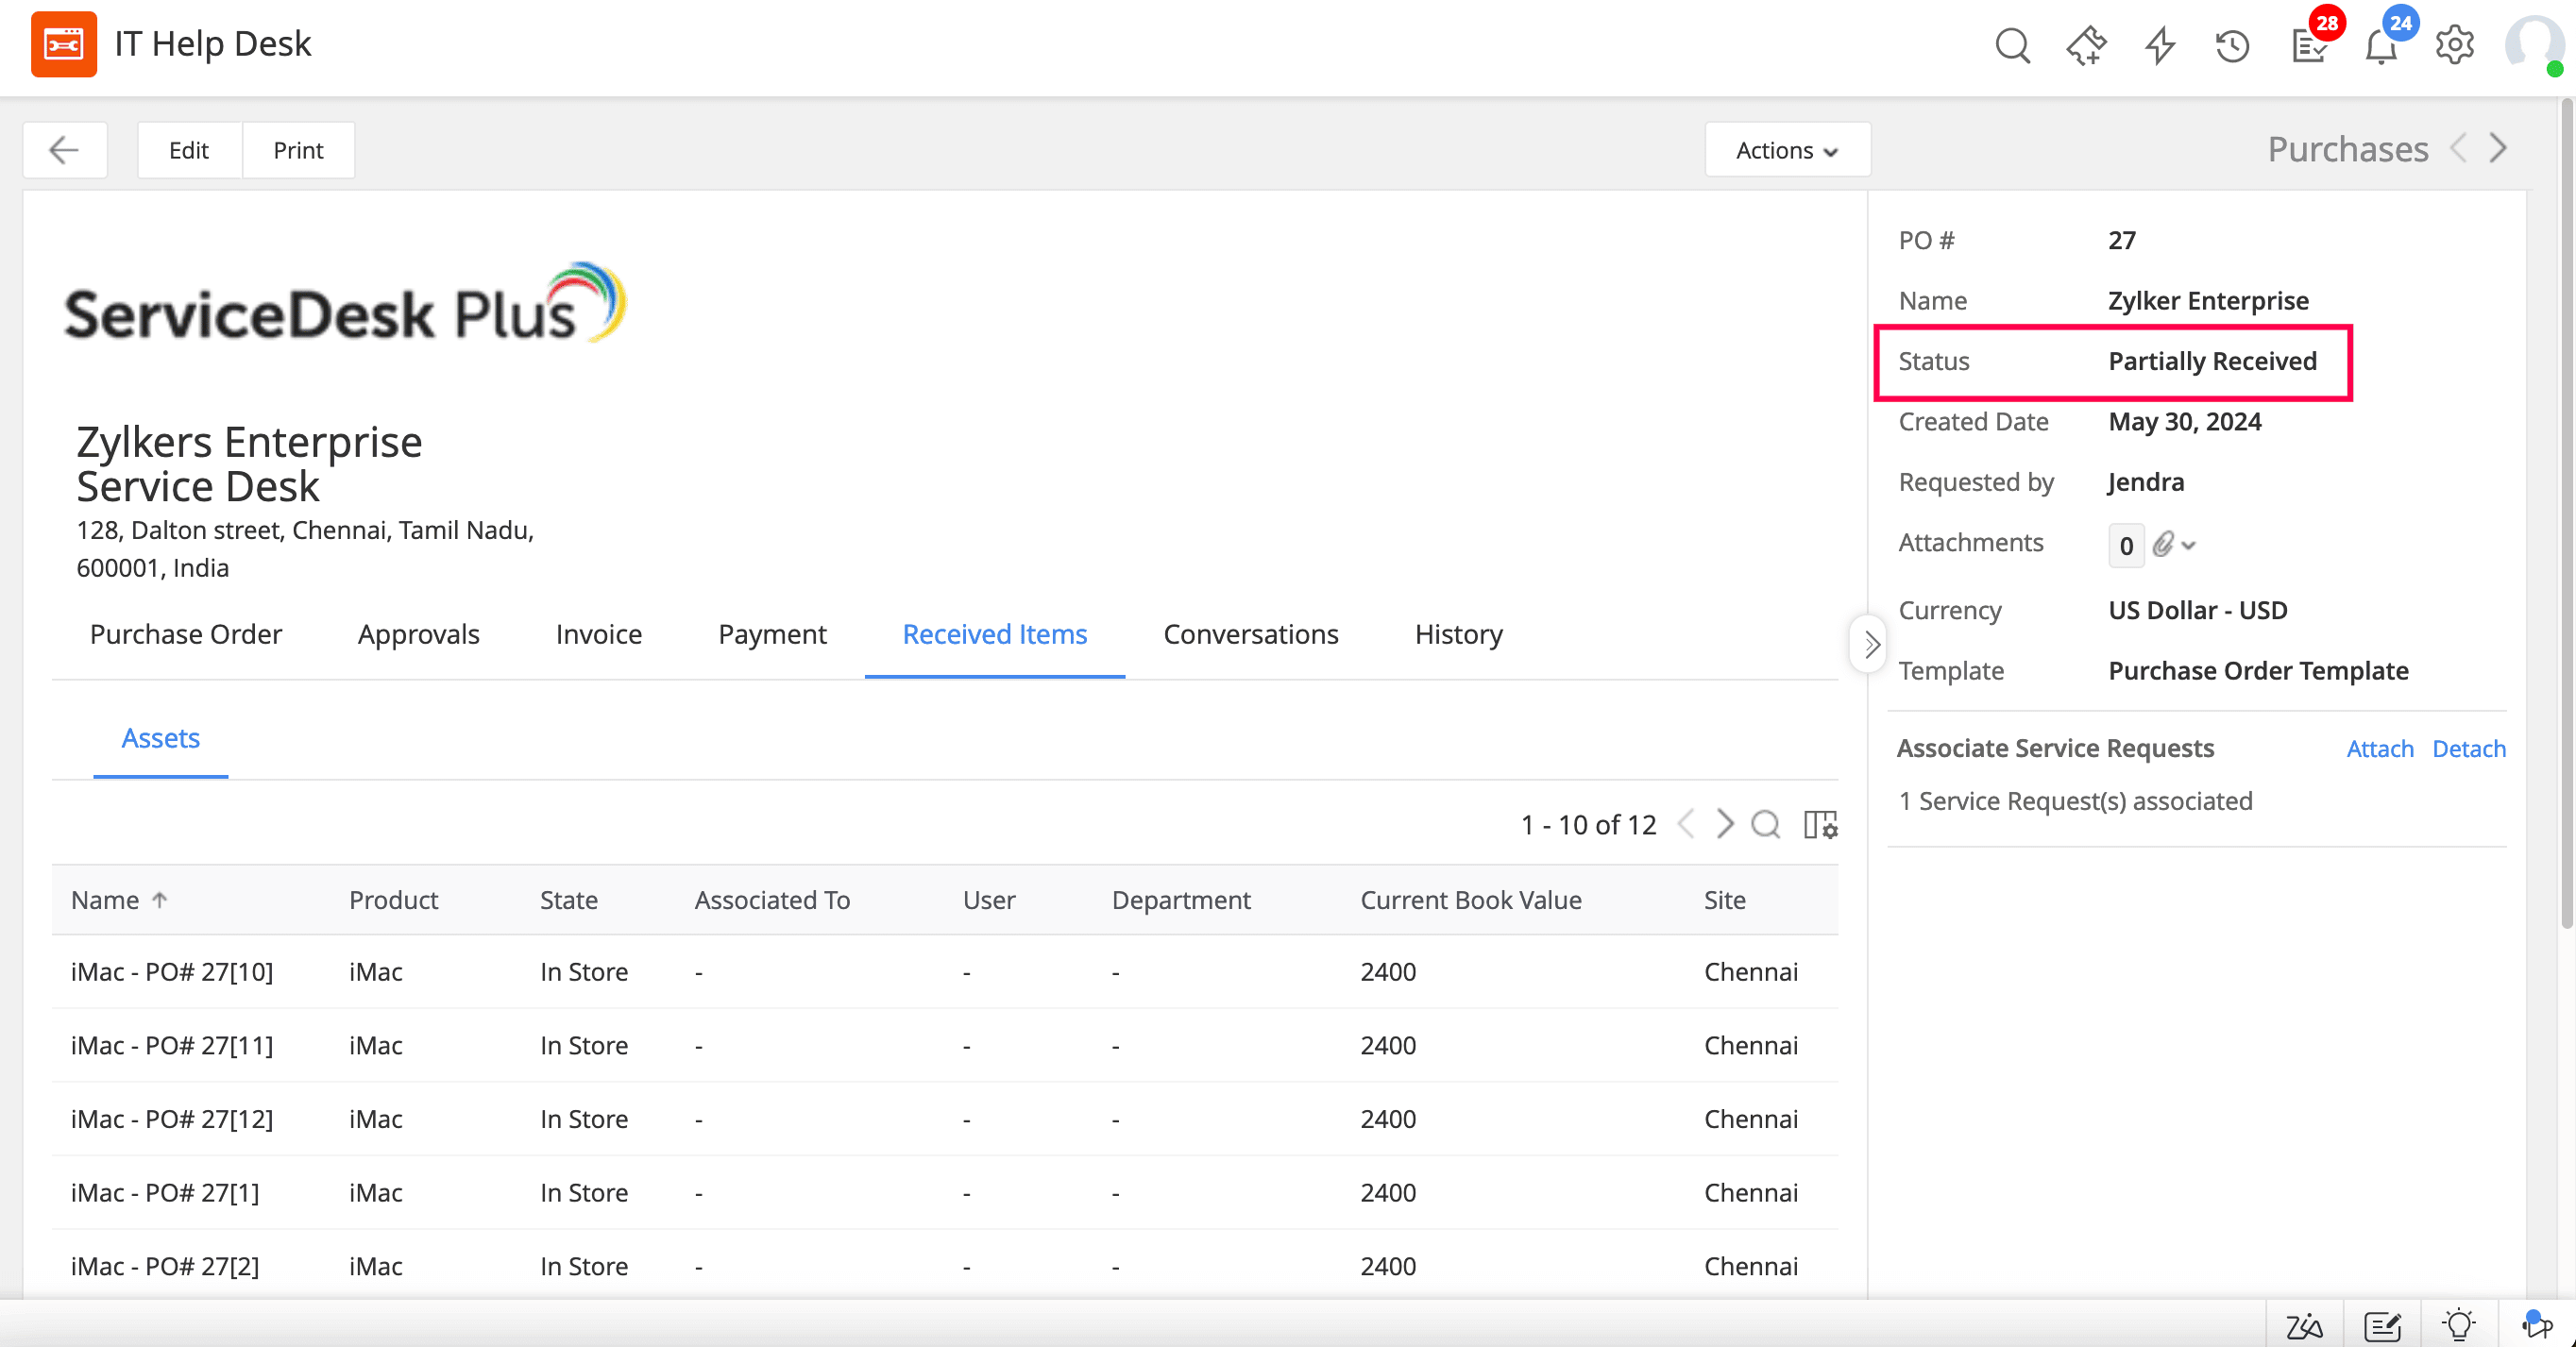Expand the Actions dropdown

coord(1787,150)
